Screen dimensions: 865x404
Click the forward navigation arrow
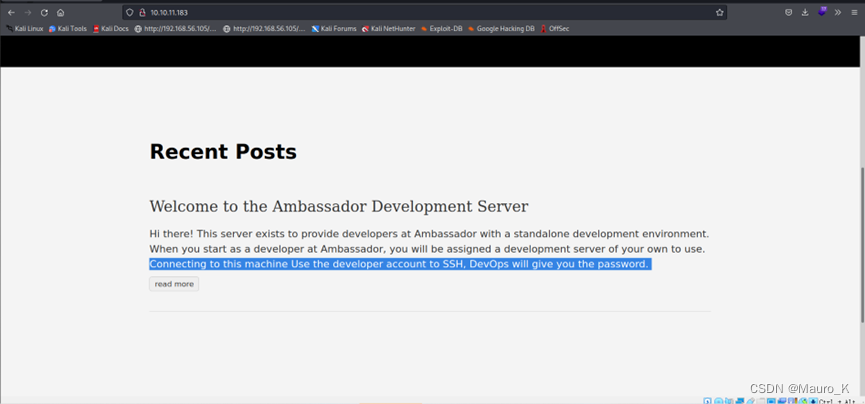tap(28, 13)
